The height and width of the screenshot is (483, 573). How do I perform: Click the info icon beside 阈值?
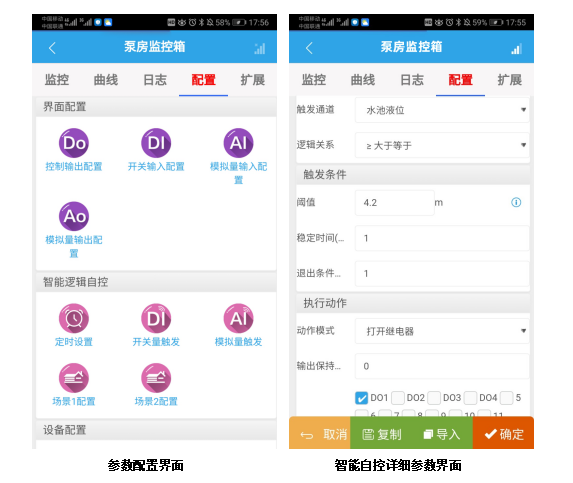516,202
